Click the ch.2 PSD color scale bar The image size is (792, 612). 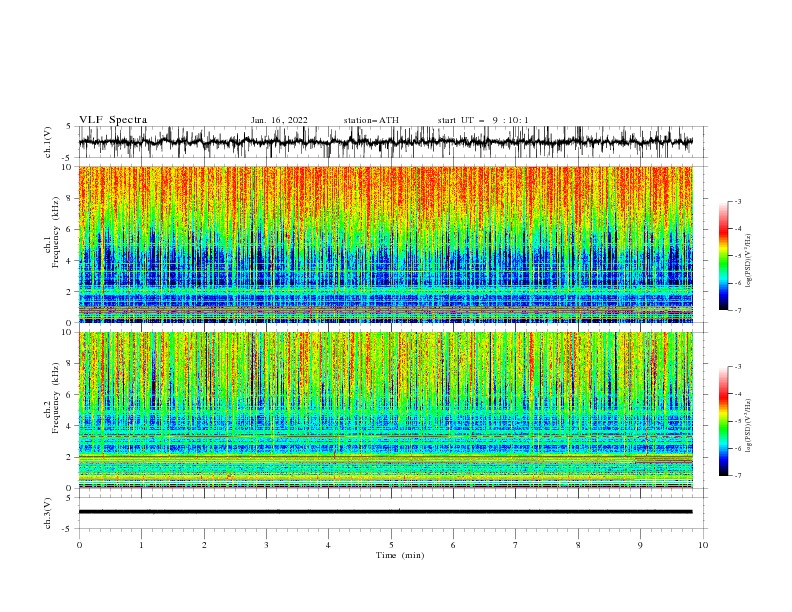click(723, 421)
